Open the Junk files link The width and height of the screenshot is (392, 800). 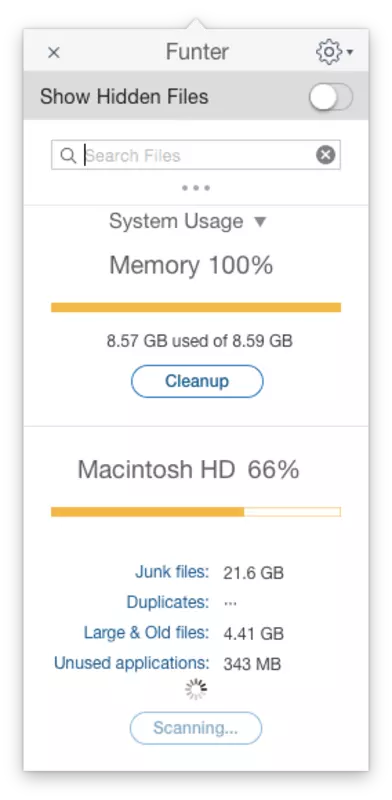pyautogui.click(x=172, y=572)
